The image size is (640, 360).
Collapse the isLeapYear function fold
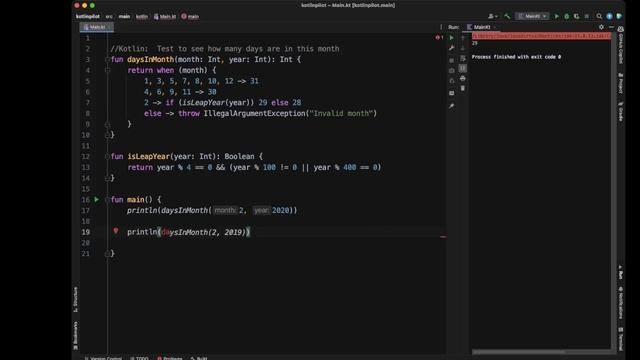(x=108, y=156)
